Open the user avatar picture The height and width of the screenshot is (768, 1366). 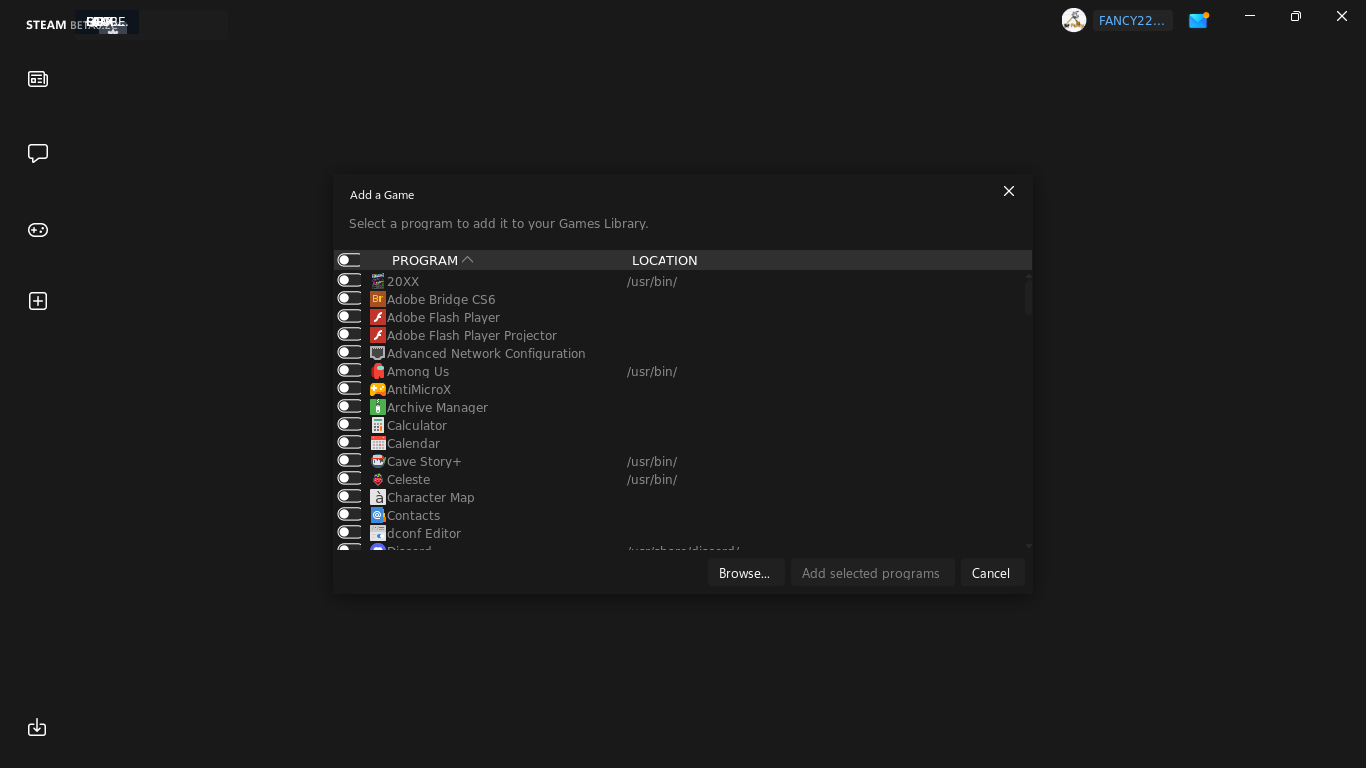click(1074, 20)
